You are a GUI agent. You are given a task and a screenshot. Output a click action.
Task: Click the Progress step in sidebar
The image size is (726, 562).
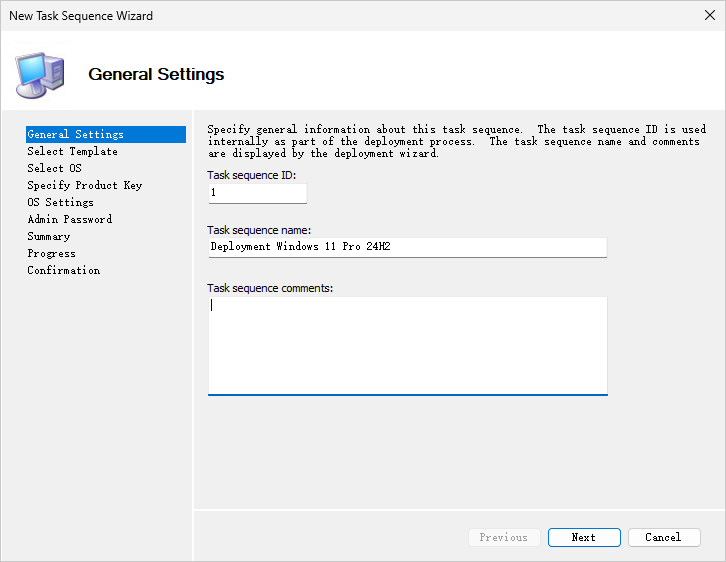tap(52, 253)
